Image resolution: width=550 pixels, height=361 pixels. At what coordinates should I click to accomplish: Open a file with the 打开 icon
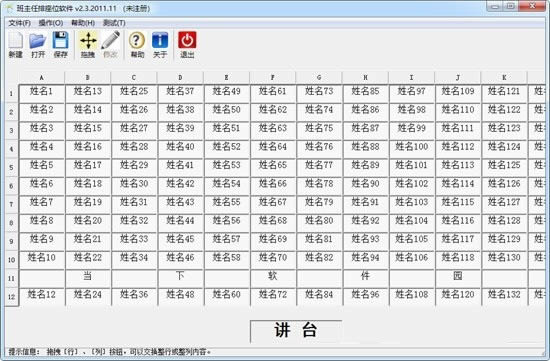(38, 45)
